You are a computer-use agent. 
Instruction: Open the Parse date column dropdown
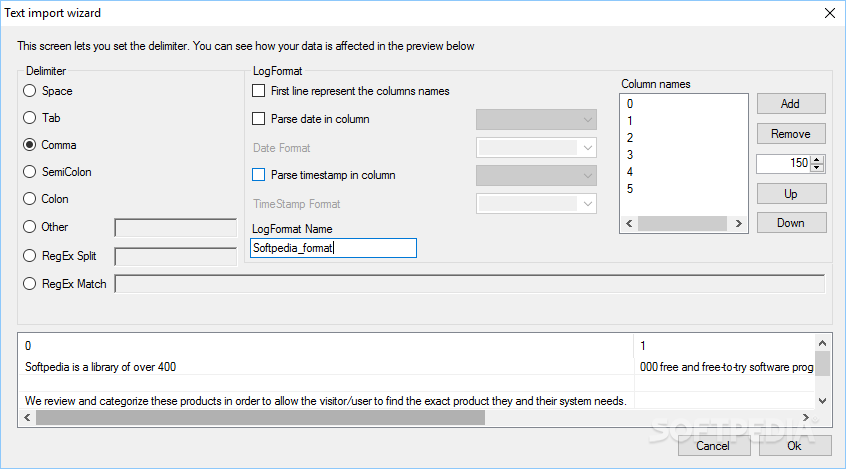(536, 120)
